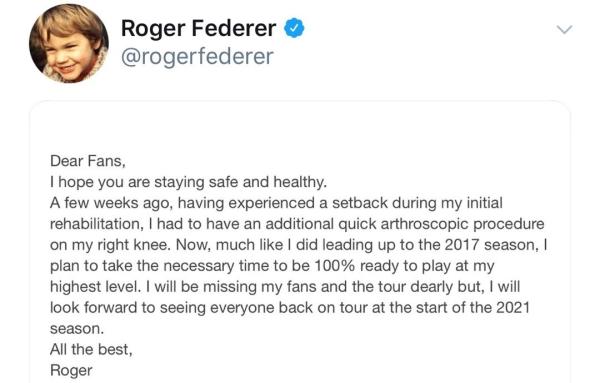Open the @rogerfederer handle link
The image size is (600, 383).
[197, 57]
